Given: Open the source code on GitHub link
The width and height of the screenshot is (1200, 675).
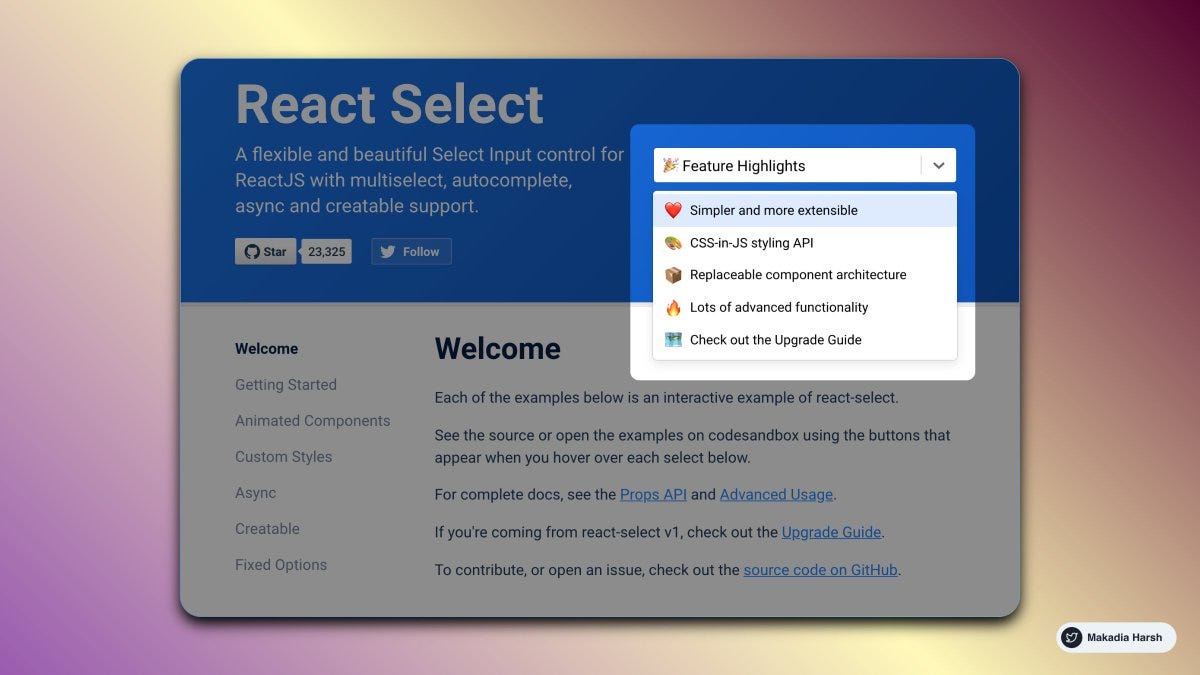Looking at the screenshot, I should (819, 570).
